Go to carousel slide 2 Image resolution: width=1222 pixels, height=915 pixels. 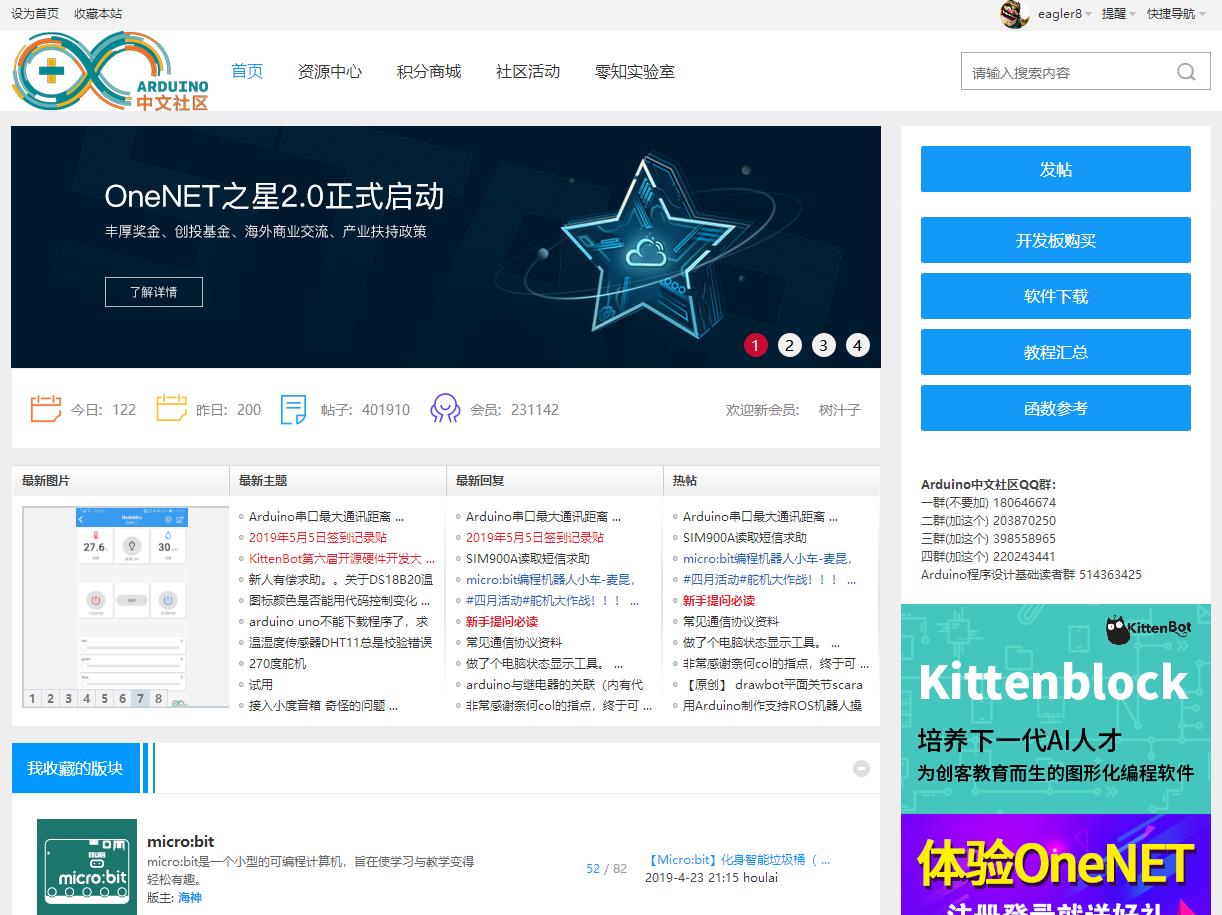coord(790,345)
